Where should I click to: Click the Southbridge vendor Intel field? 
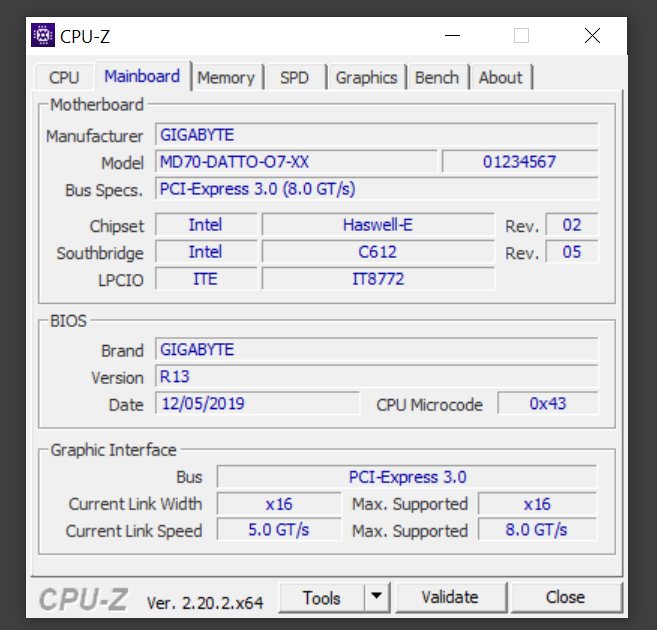coord(206,252)
